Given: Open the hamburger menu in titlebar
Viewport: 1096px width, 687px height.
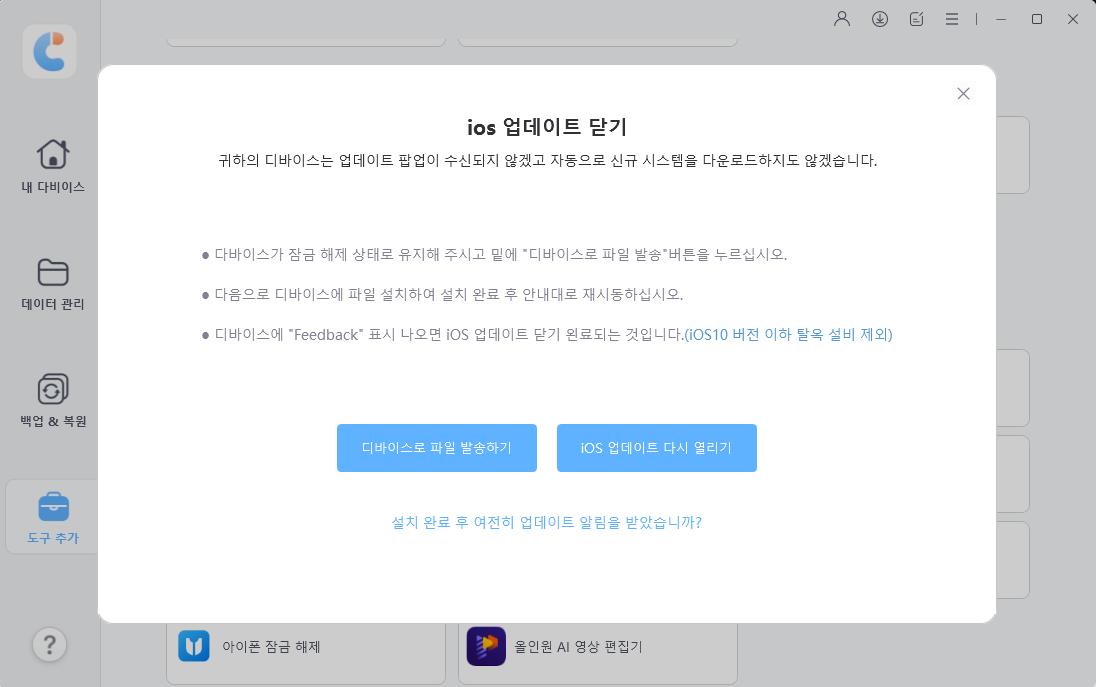Looking at the screenshot, I should (952, 18).
